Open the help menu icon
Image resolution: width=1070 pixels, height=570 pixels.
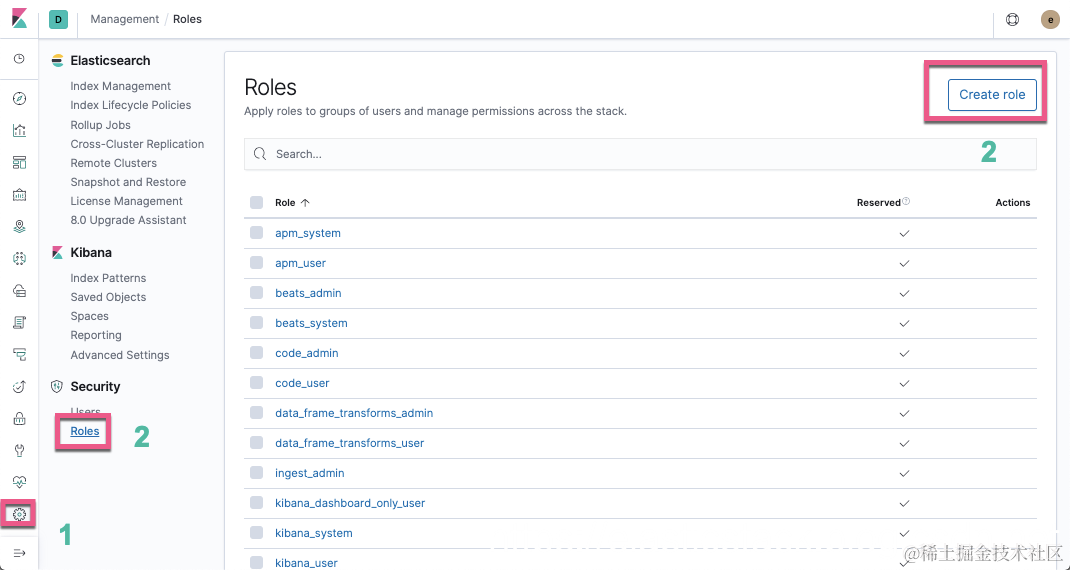(1013, 20)
